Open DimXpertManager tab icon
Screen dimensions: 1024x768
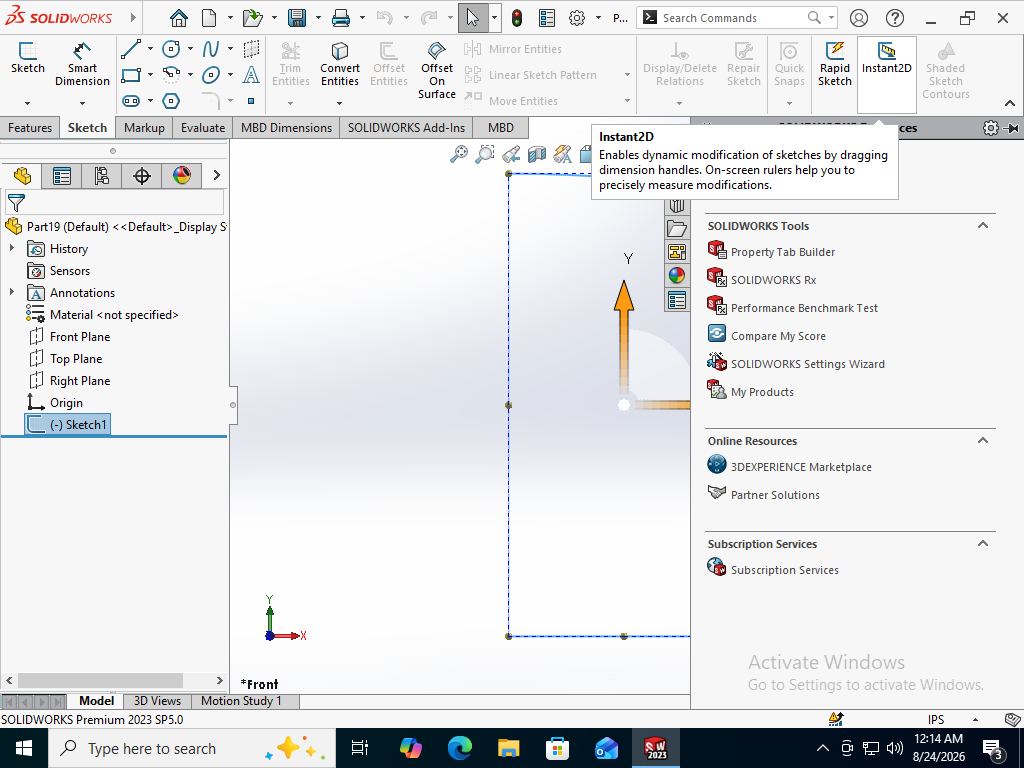tap(142, 176)
